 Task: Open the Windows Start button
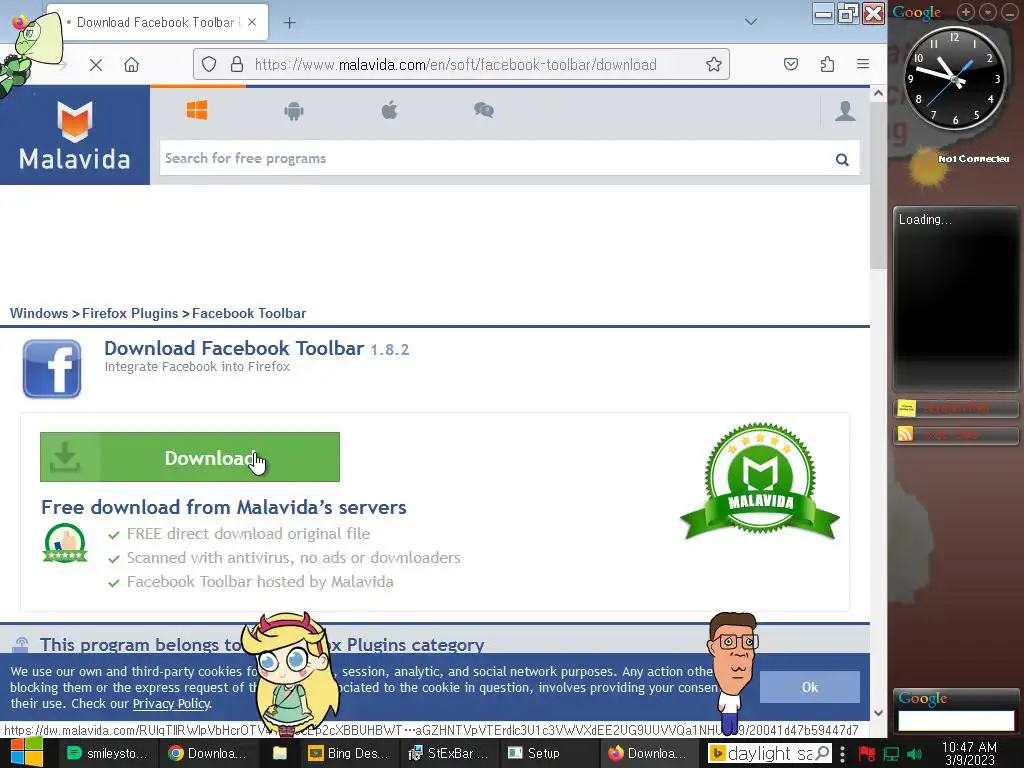point(27,753)
